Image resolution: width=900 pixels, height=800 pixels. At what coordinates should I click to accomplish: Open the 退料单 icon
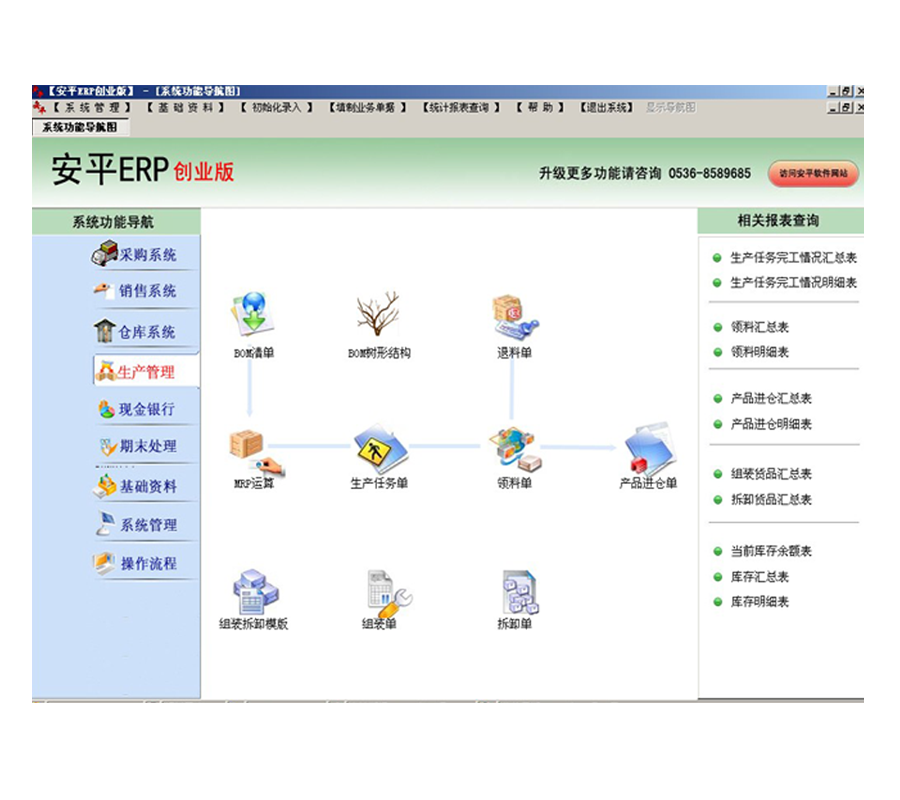(515, 316)
